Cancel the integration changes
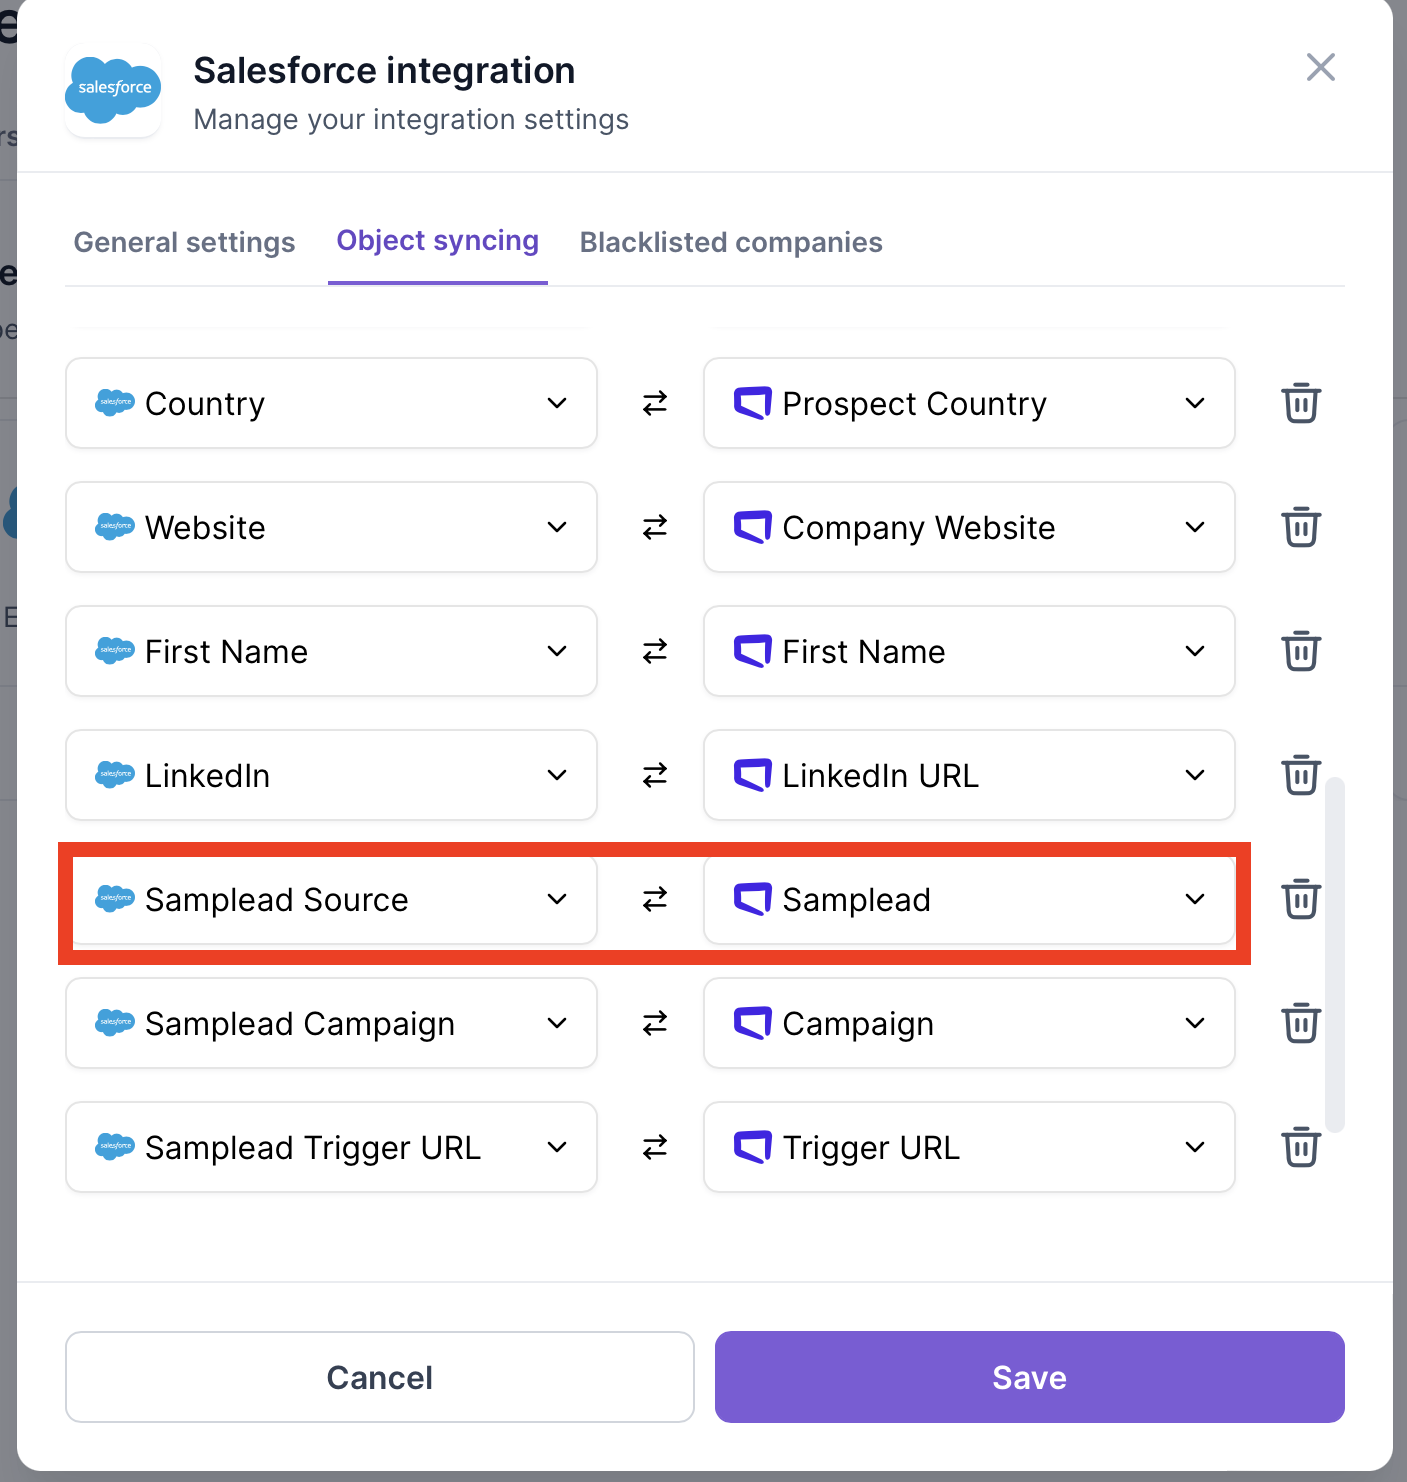1407x1482 pixels. tap(380, 1377)
